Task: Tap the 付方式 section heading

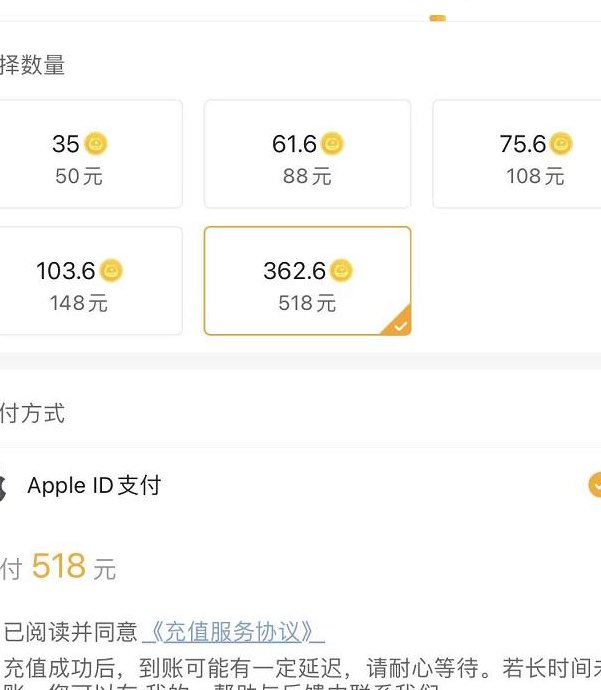Action: tap(32, 413)
